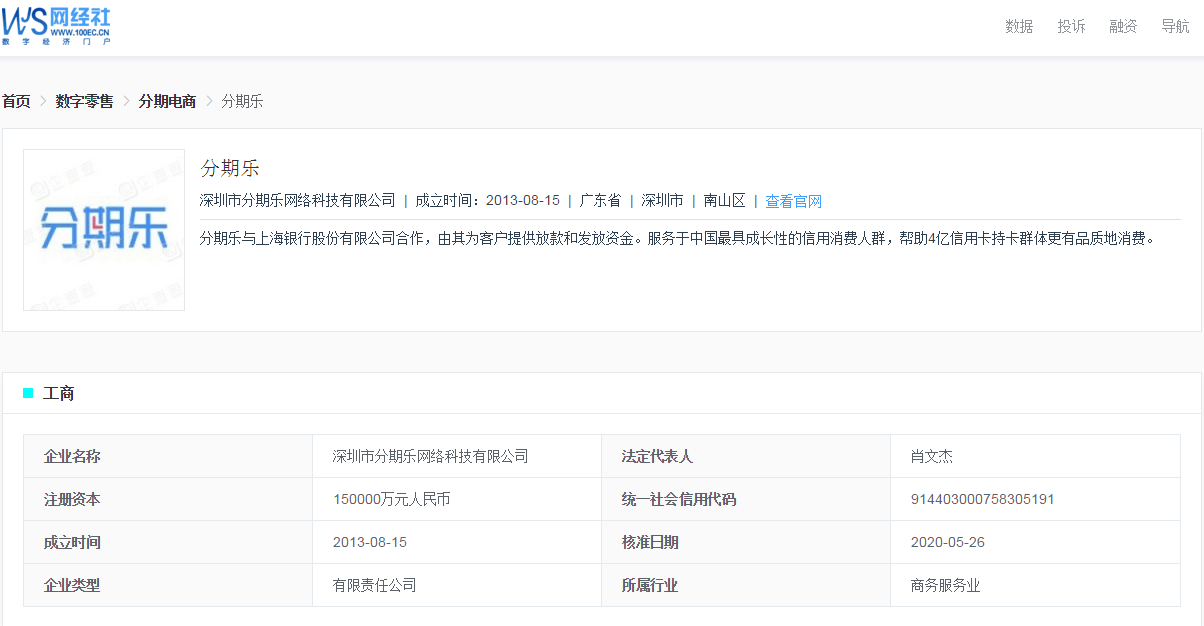Screen dimensions: 1204x626
Task: Select the 分期乐 breadcrumb entry
Action: (242, 101)
